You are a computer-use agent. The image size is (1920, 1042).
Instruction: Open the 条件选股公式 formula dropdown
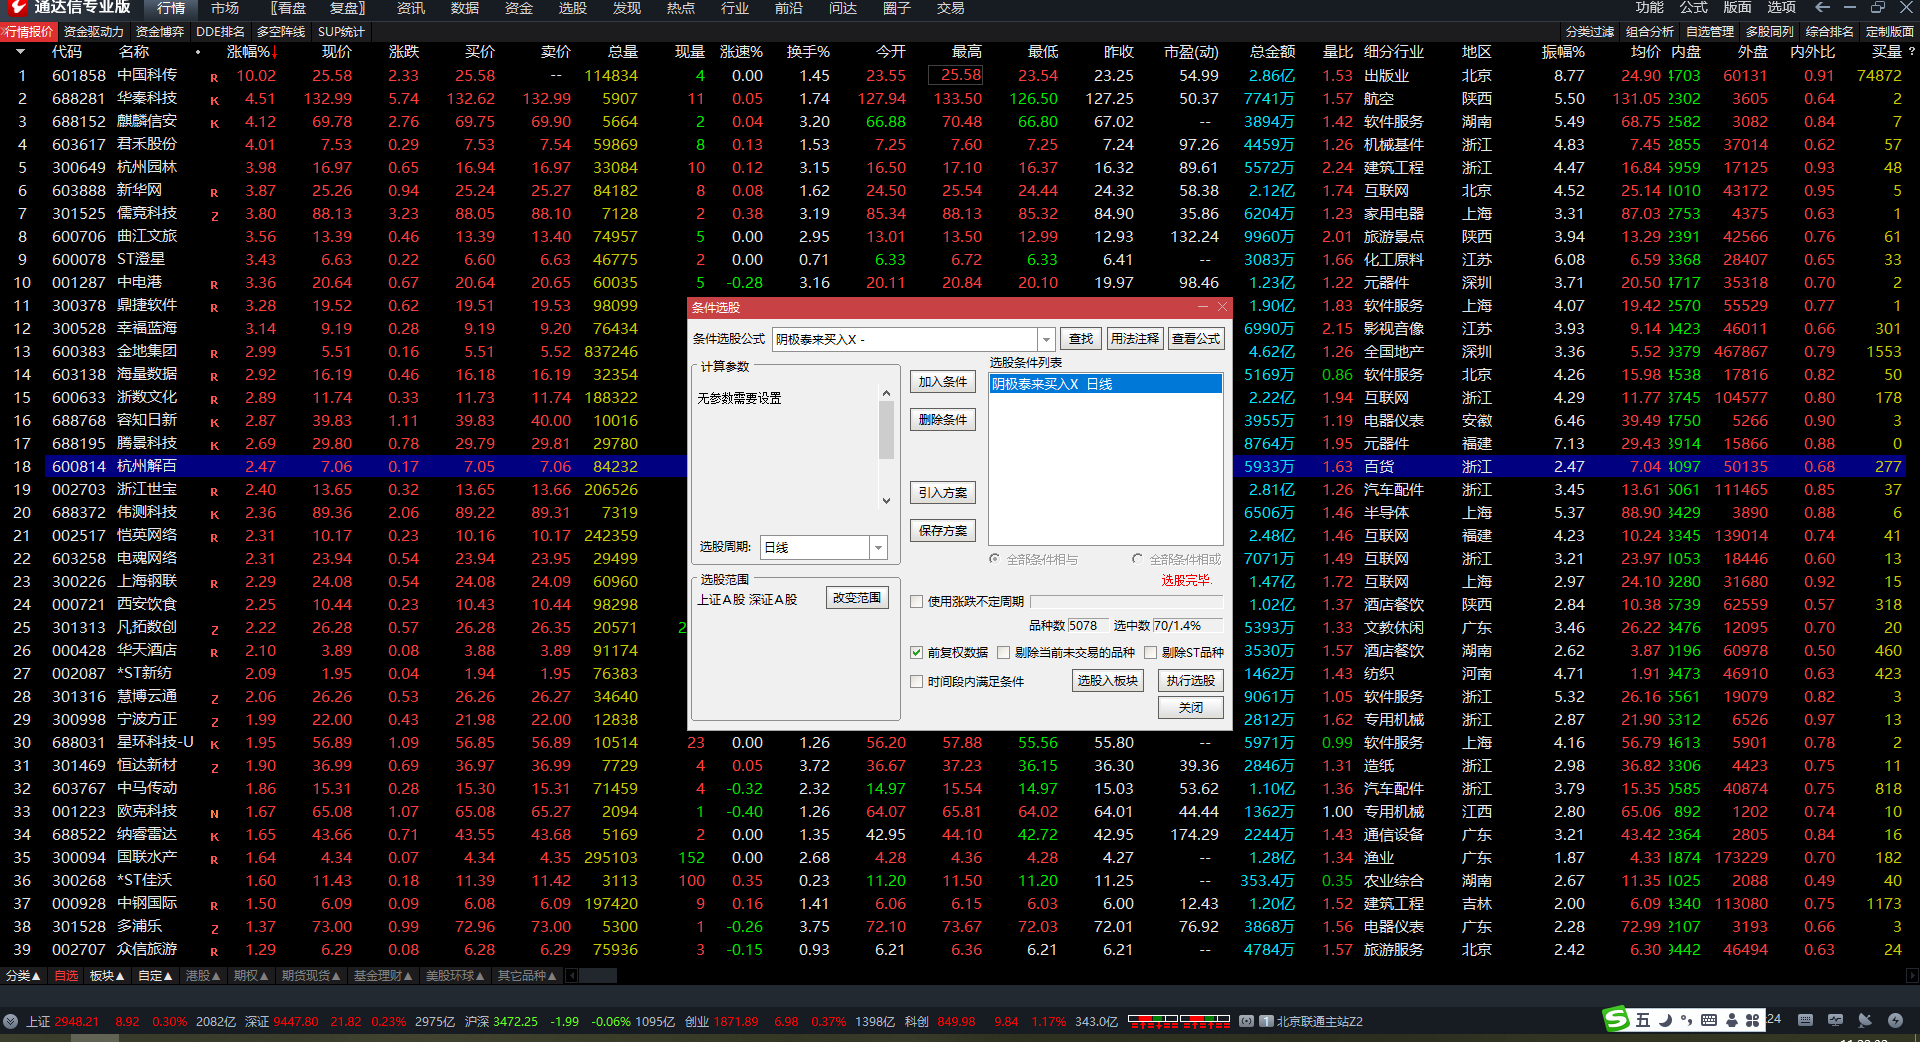pos(1046,339)
